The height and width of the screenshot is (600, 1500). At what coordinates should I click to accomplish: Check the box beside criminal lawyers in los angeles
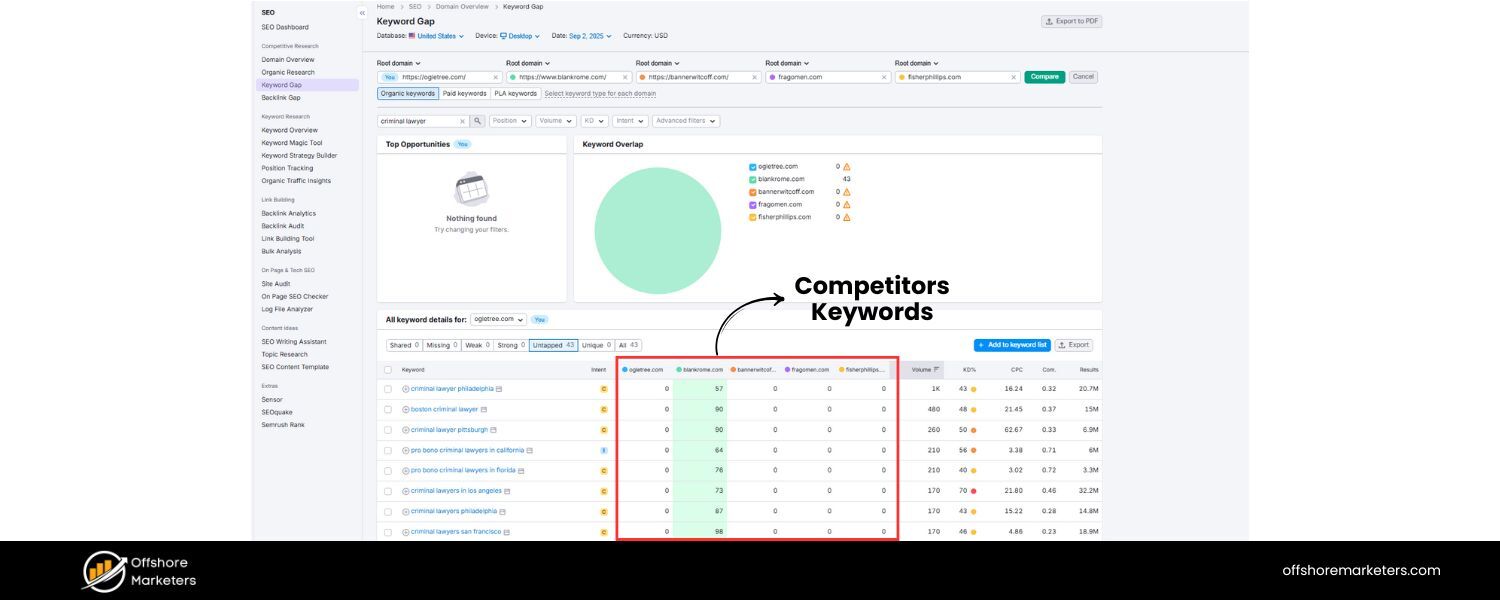pyautogui.click(x=389, y=490)
